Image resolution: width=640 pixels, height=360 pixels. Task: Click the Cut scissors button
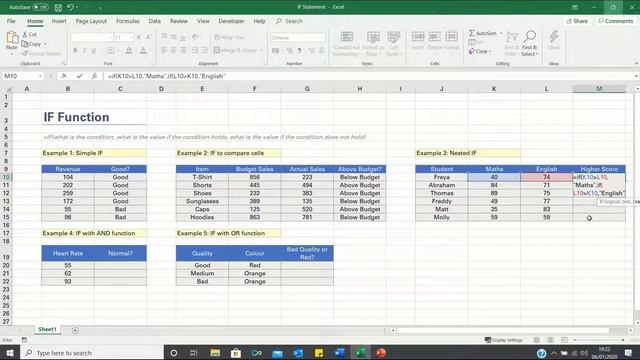point(29,34)
